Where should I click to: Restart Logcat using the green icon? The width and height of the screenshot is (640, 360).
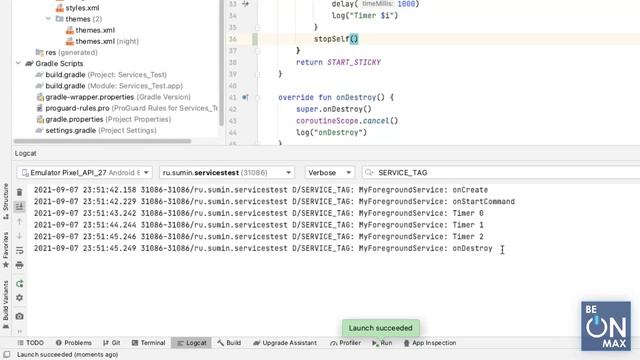[x=19, y=284]
